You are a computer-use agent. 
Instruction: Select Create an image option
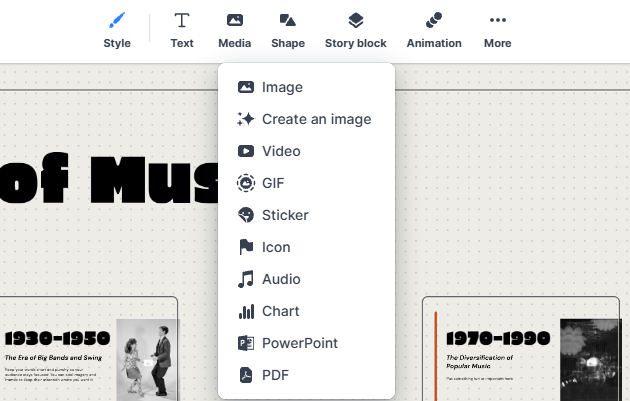pyautogui.click(x=307, y=119)
